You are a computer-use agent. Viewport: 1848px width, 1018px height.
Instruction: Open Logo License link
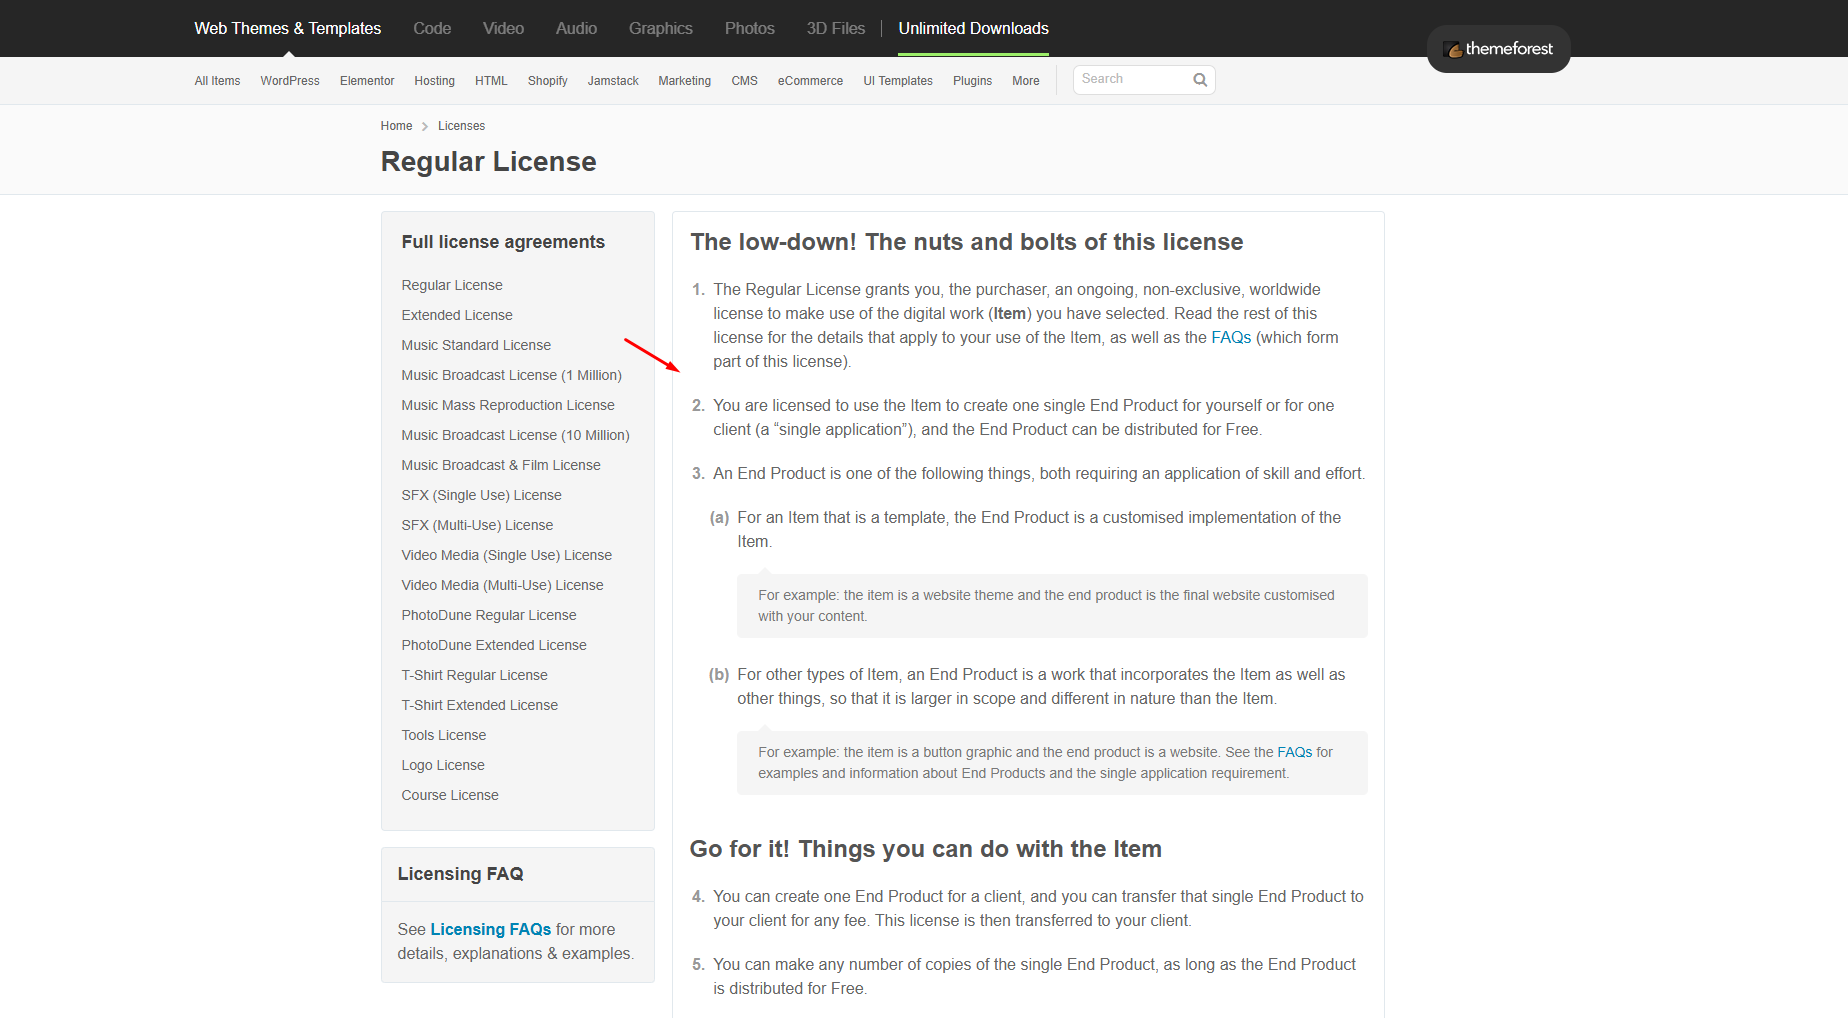point(443,765)
